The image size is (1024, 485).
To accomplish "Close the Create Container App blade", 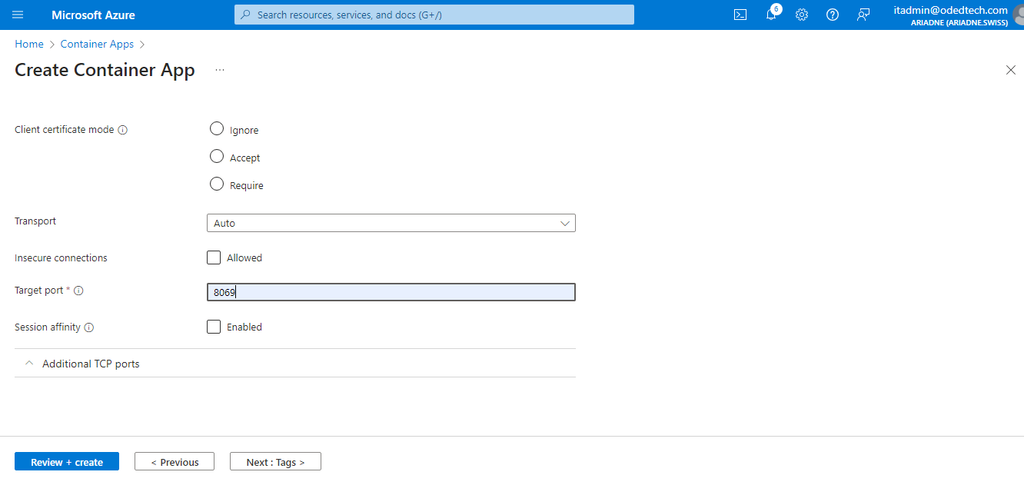I will [1010, 70].
